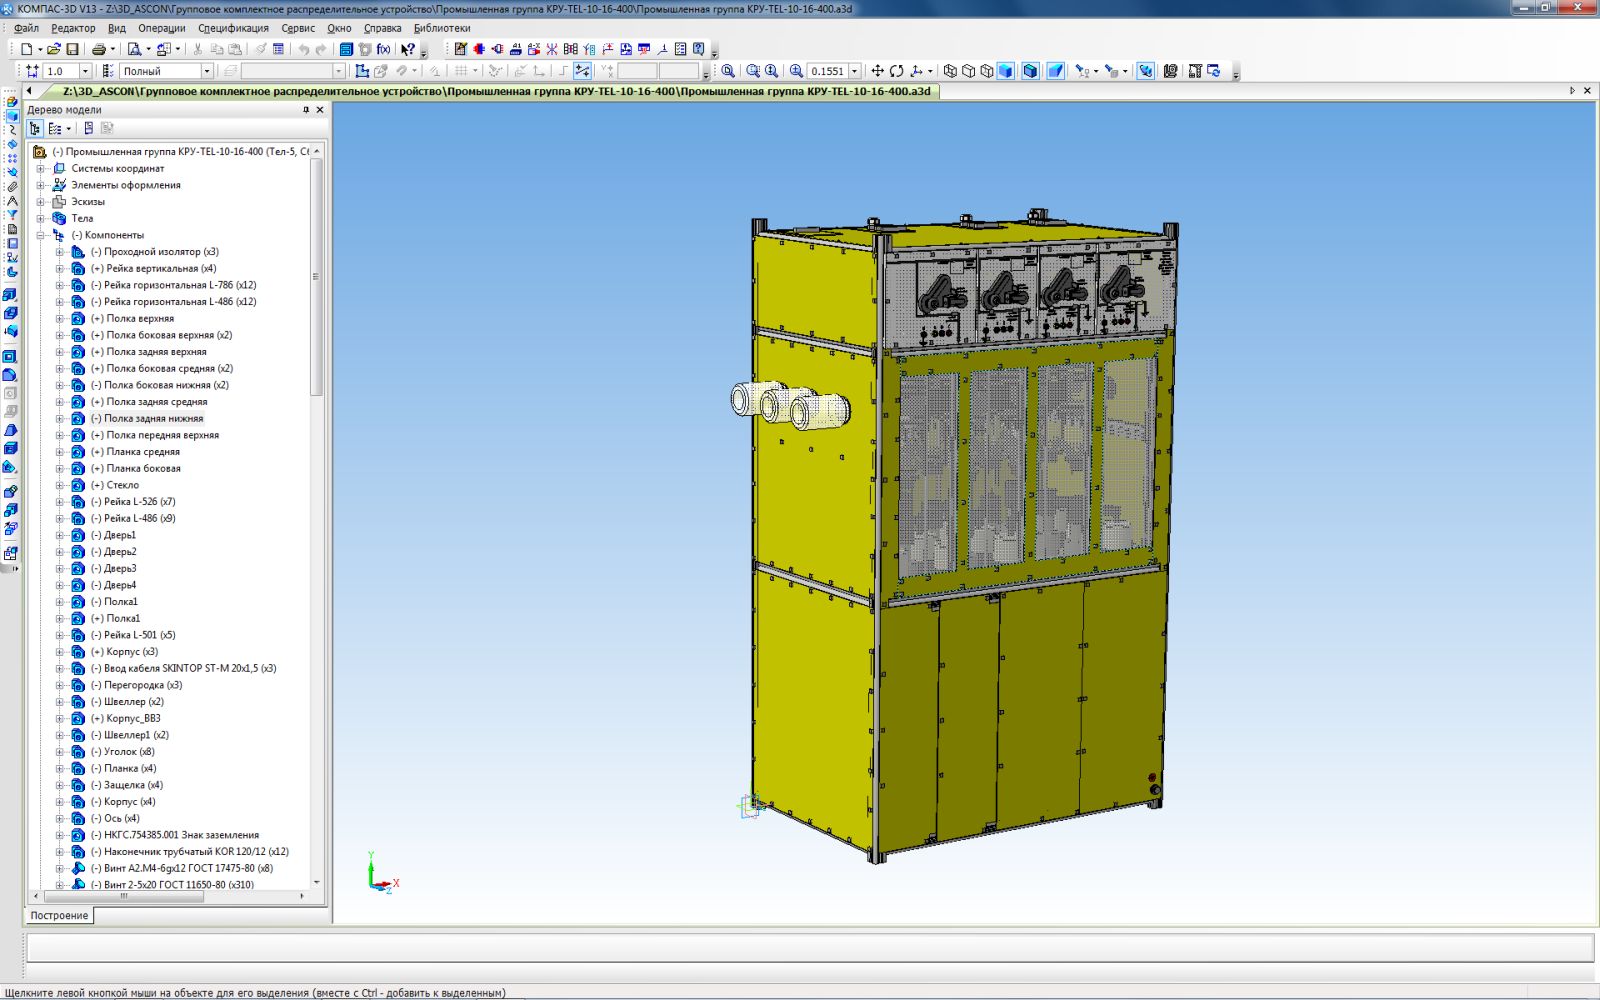1600x1000 pixels.
Task: Collapse the Компоненты tree node
Action: coord(41,235)
